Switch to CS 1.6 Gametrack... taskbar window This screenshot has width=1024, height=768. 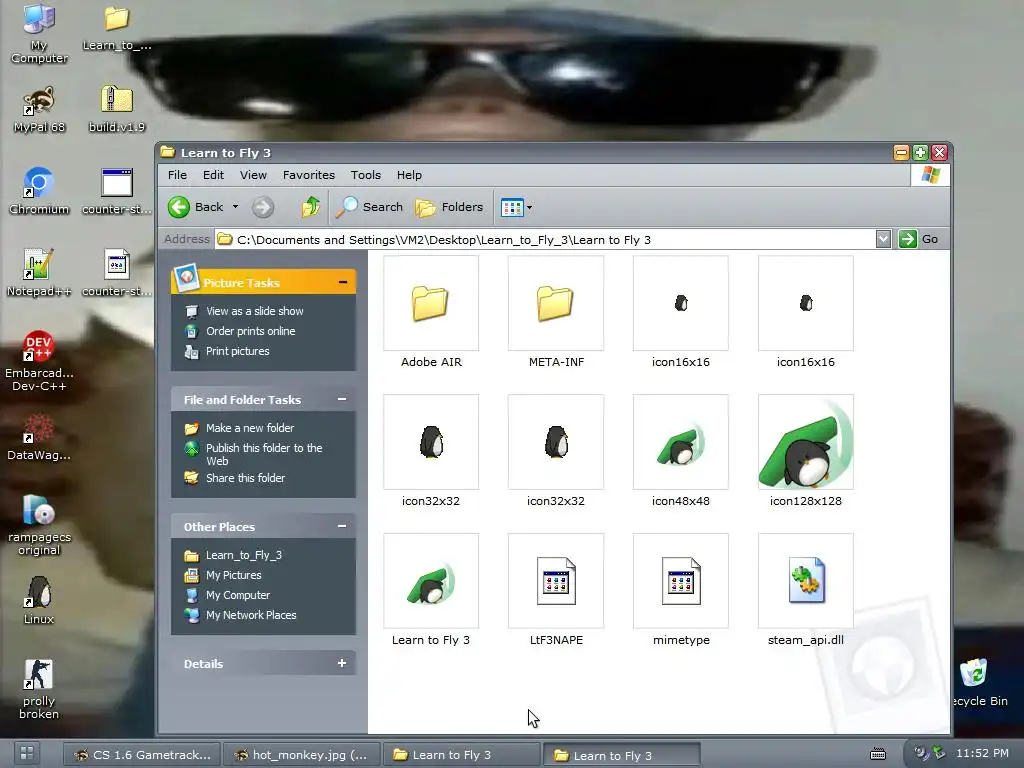coord(142,754)
